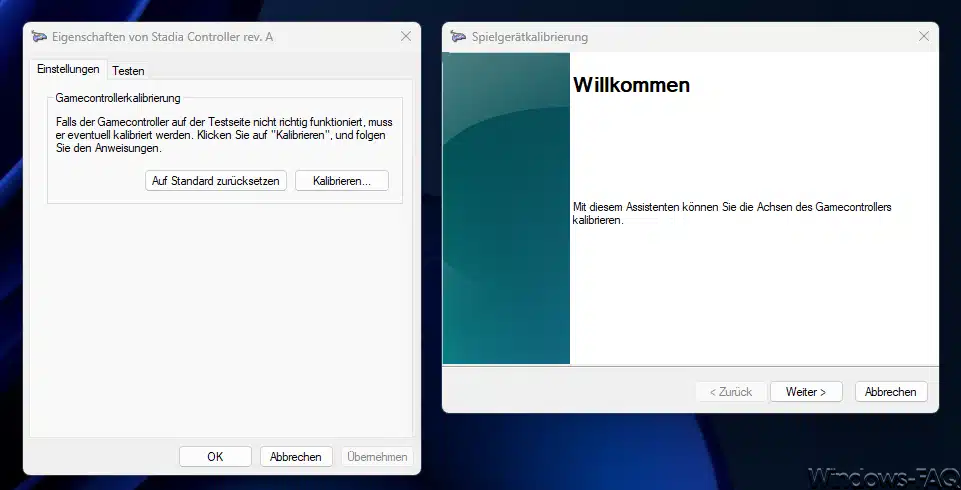The image size is (961, 490).
Task: Click the controller icon in the Spielgerätkalibrierung title bar
Action: coord(458,37)
